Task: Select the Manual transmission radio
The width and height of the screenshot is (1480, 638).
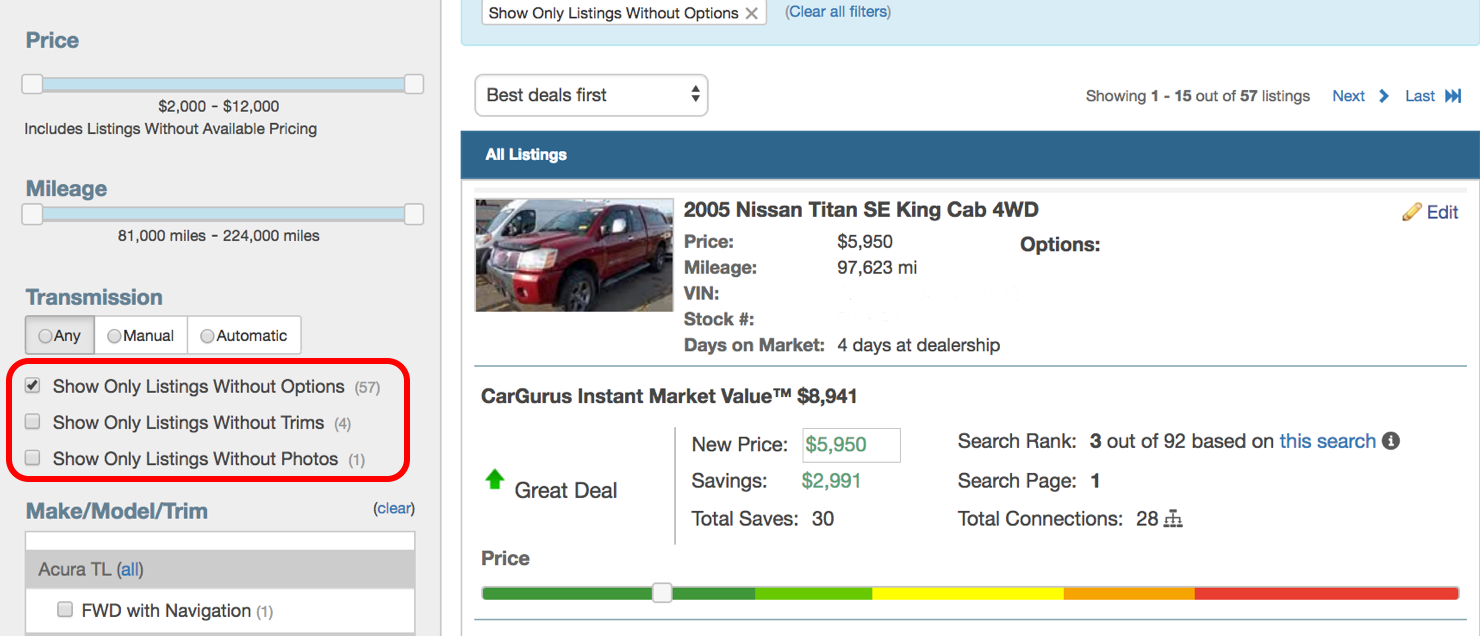Action: 114,336
